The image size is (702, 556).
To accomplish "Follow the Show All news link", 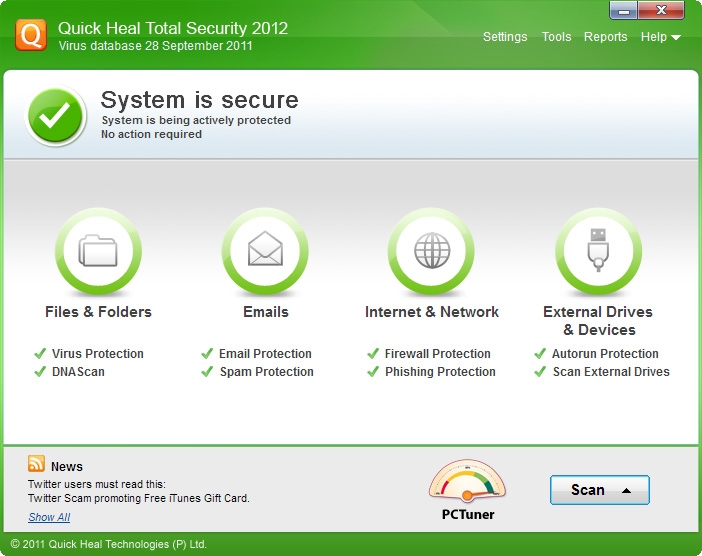I will click(49, 517).
